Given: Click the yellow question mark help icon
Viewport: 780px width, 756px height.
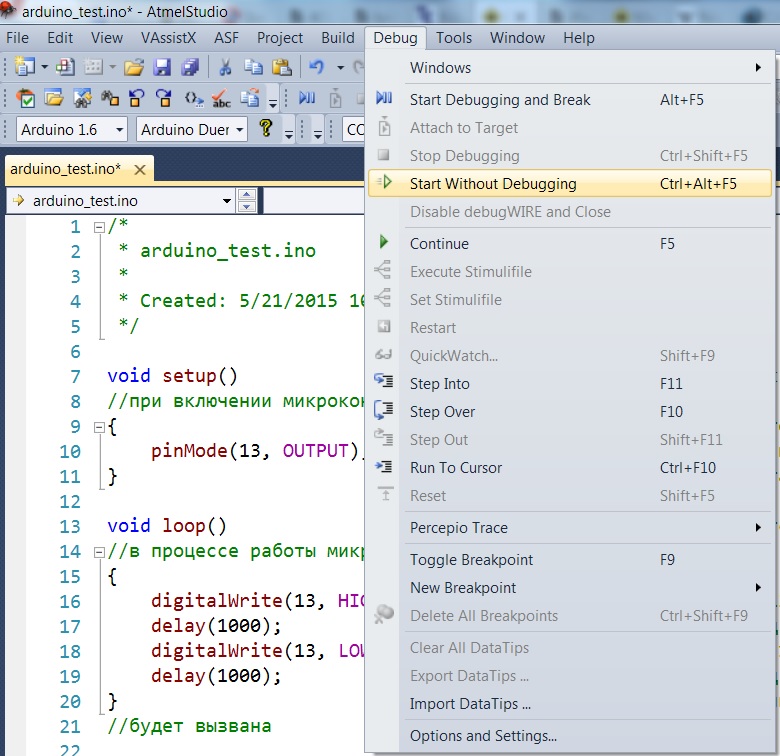Looking at the screenshot, I should [266, 129].
